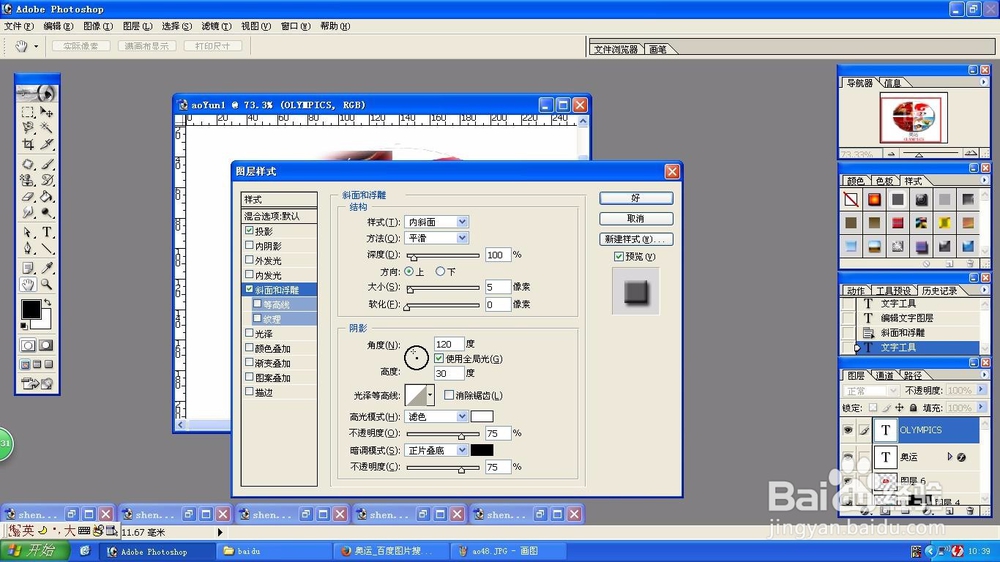
Task: Select the Path Selection arrow tool
Action: [28, 232]
